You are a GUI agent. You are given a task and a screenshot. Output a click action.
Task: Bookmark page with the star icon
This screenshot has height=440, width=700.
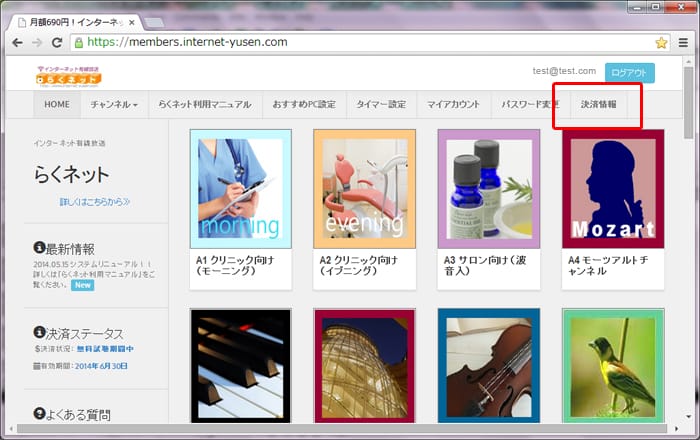[x=661, y=42]
